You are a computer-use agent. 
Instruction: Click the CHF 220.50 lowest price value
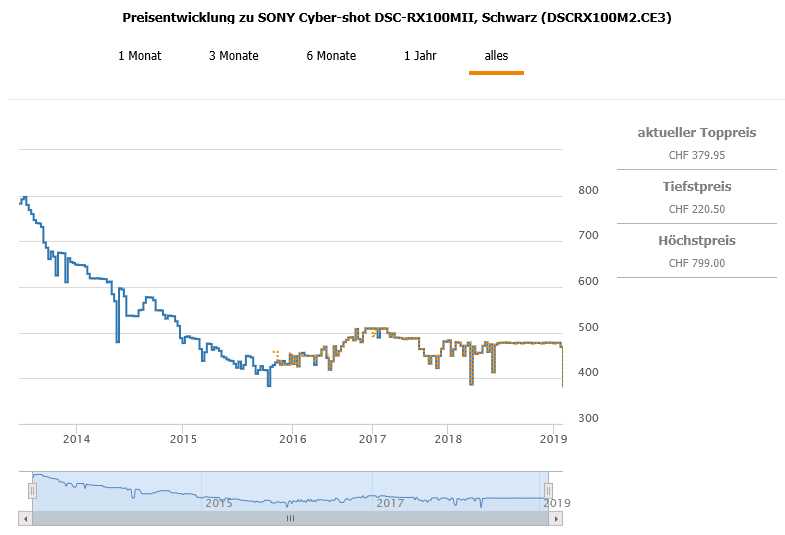(696, 209)
